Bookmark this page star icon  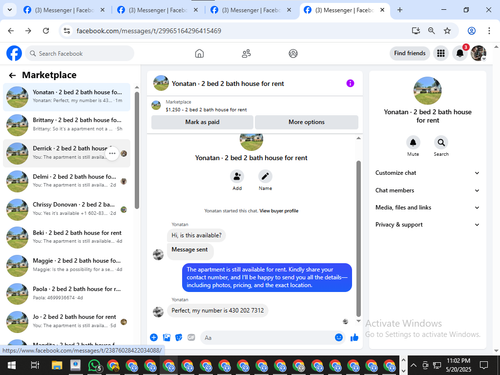tap(447, 31)
